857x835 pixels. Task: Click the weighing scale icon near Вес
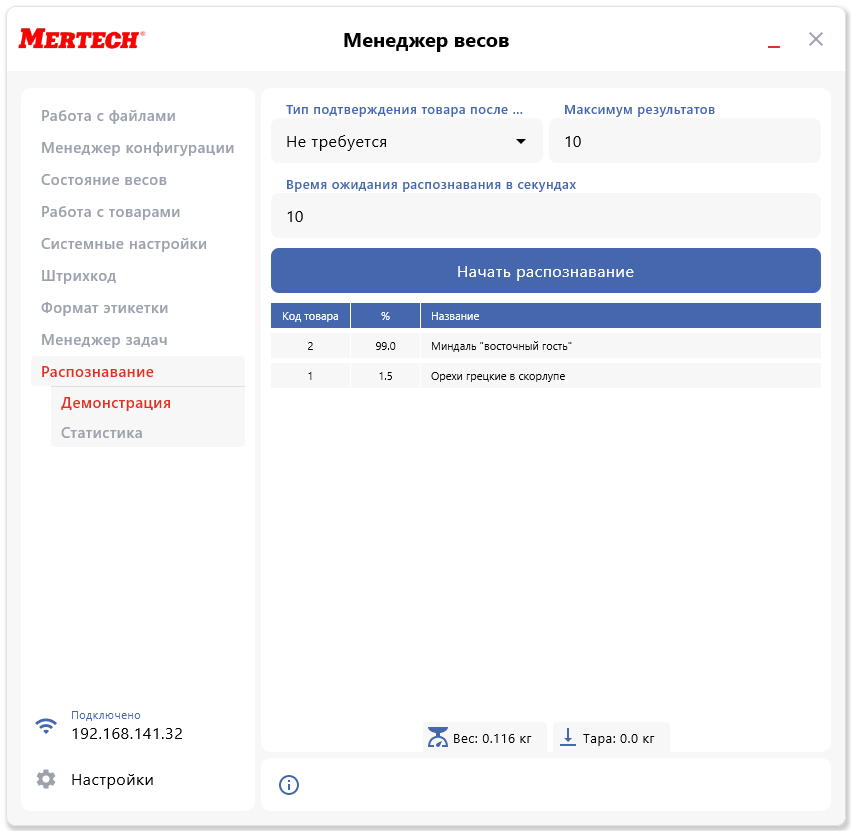tap(437, 737)
